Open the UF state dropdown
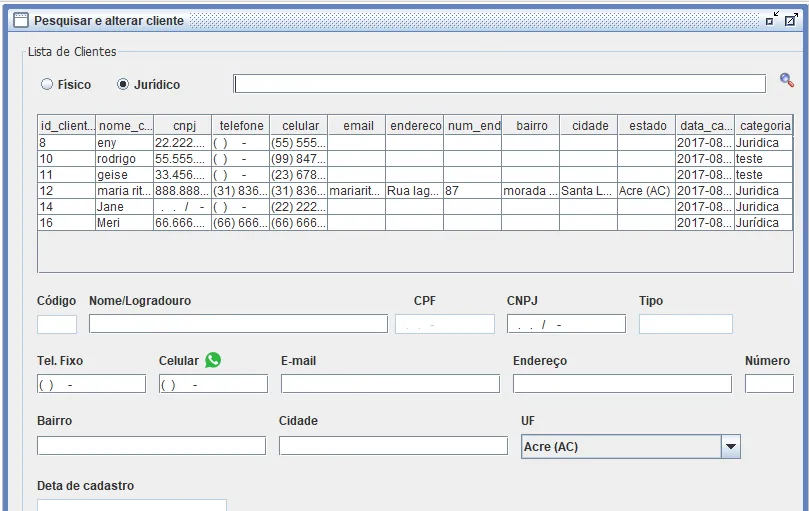 click(x=730, y=447)
